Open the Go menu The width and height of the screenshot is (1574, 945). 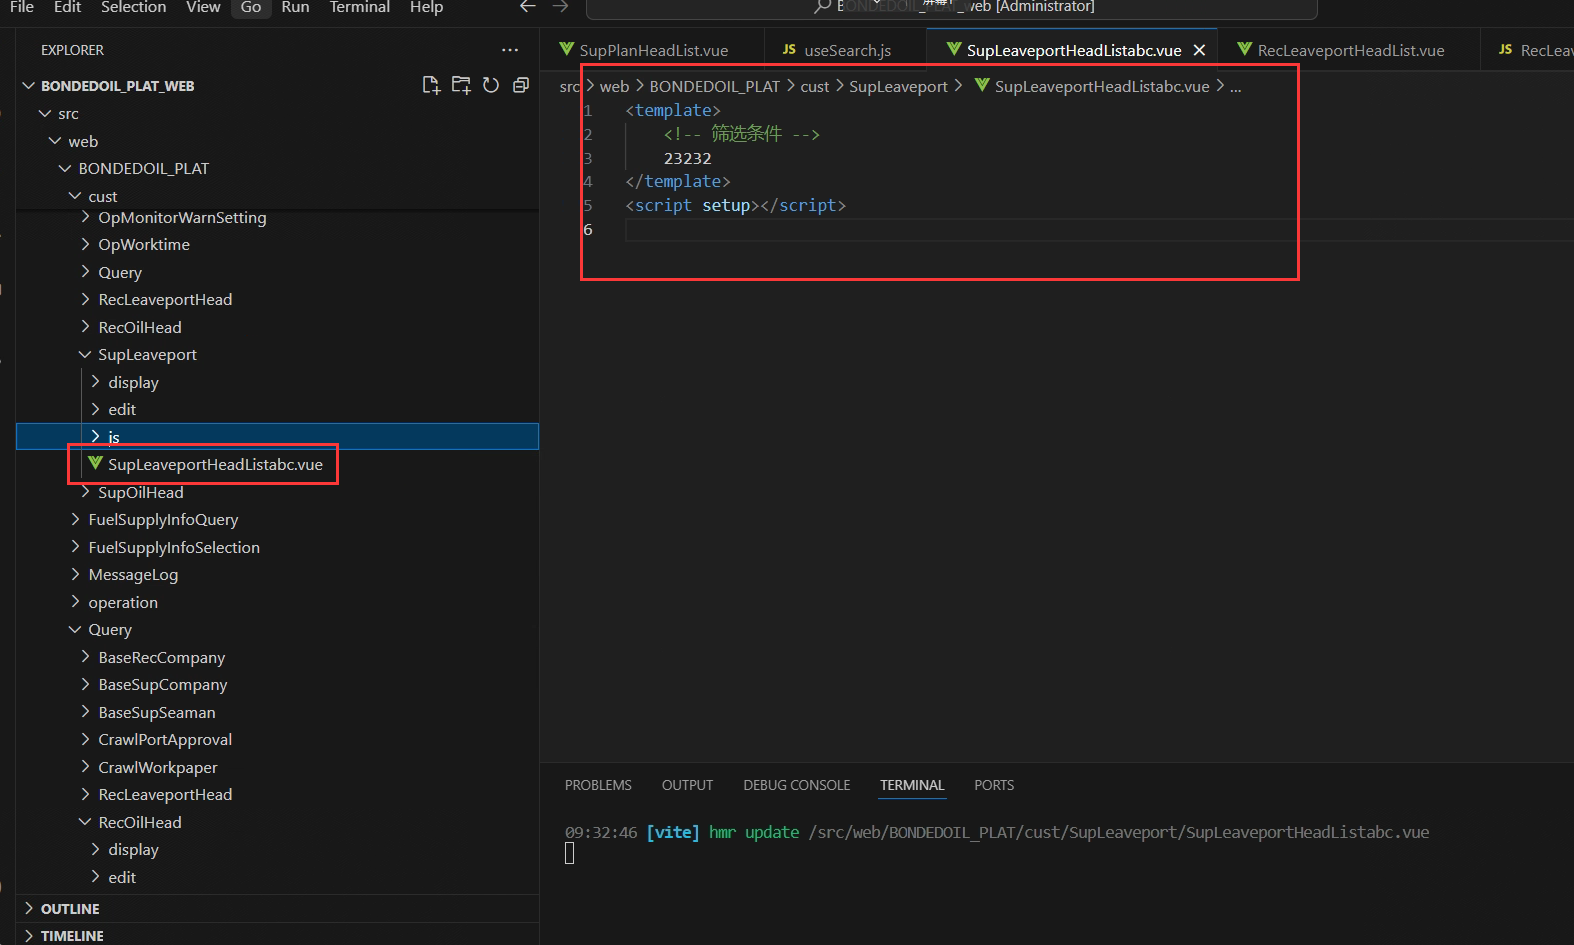(x=251, y=7)
